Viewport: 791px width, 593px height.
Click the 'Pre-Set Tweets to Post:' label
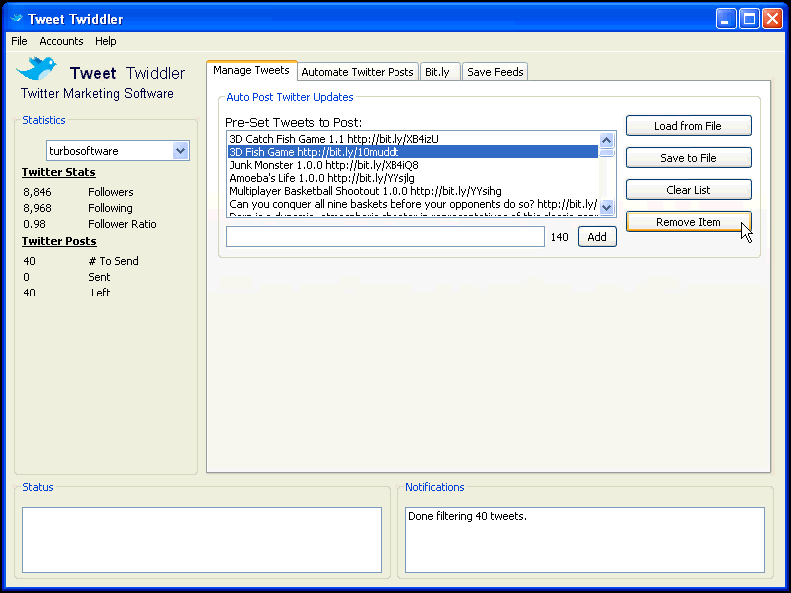click(294, 123)
